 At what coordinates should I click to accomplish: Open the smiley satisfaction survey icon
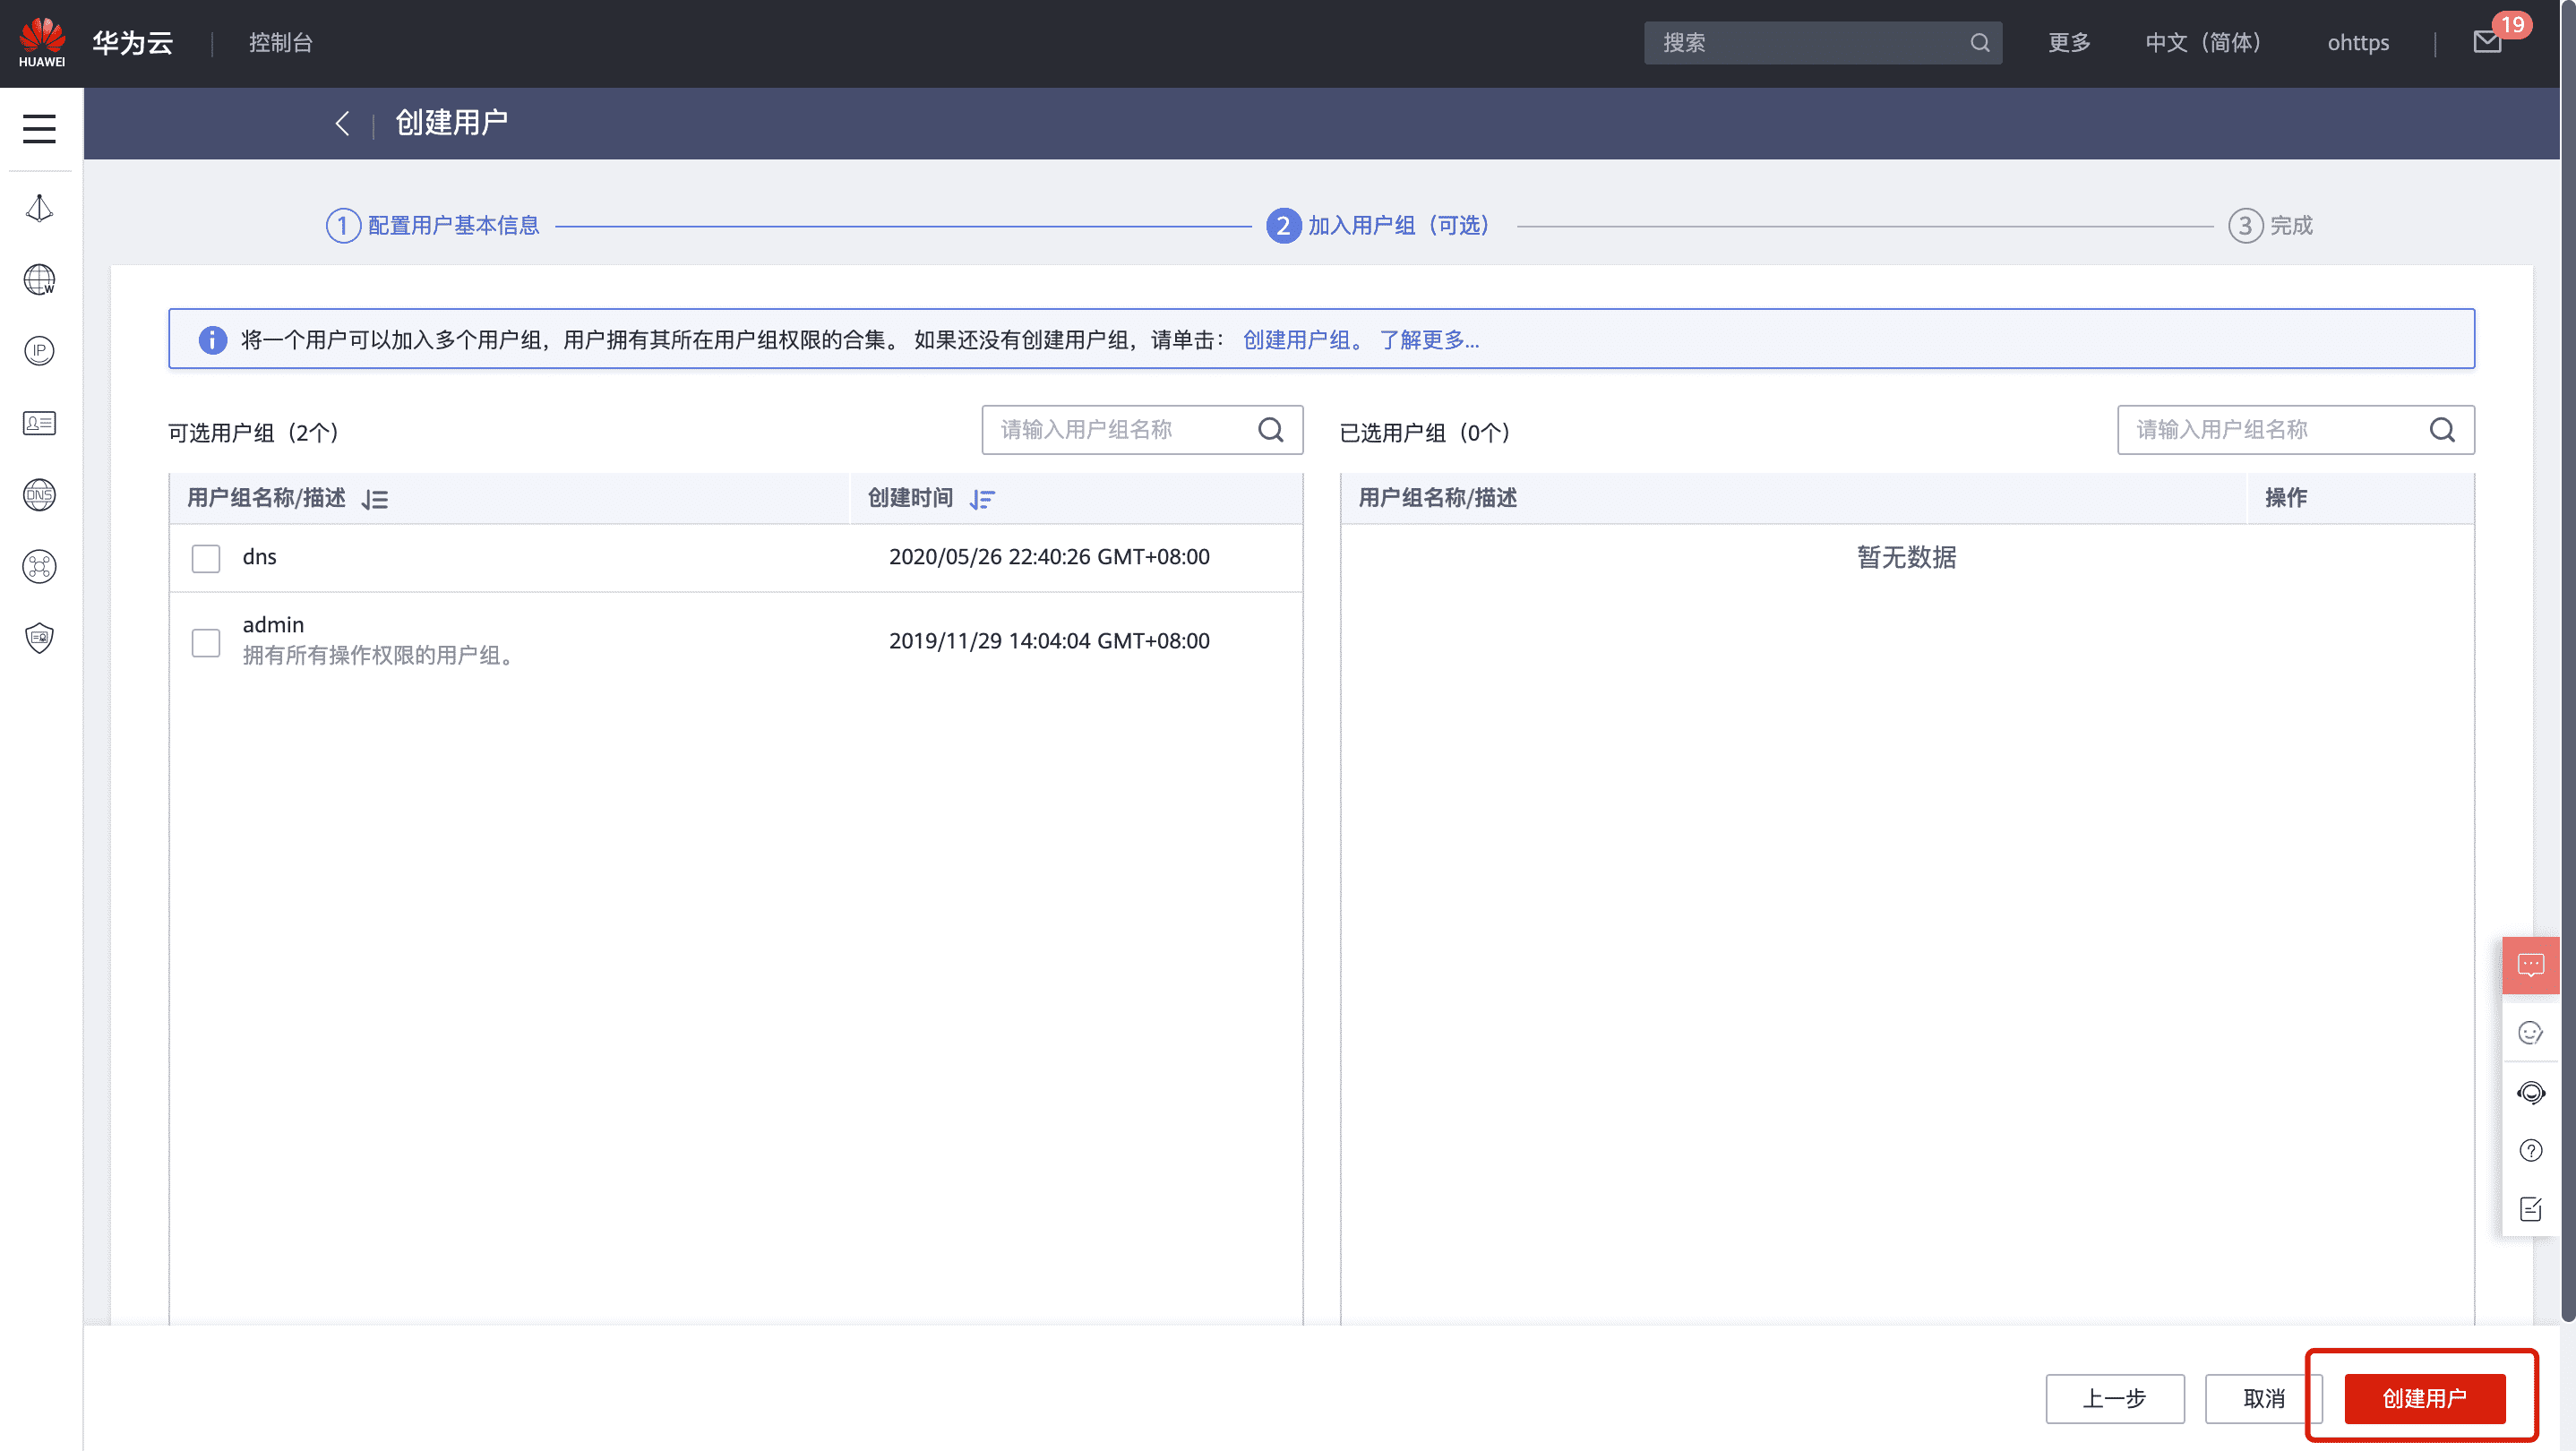tap(2530, 1033)
